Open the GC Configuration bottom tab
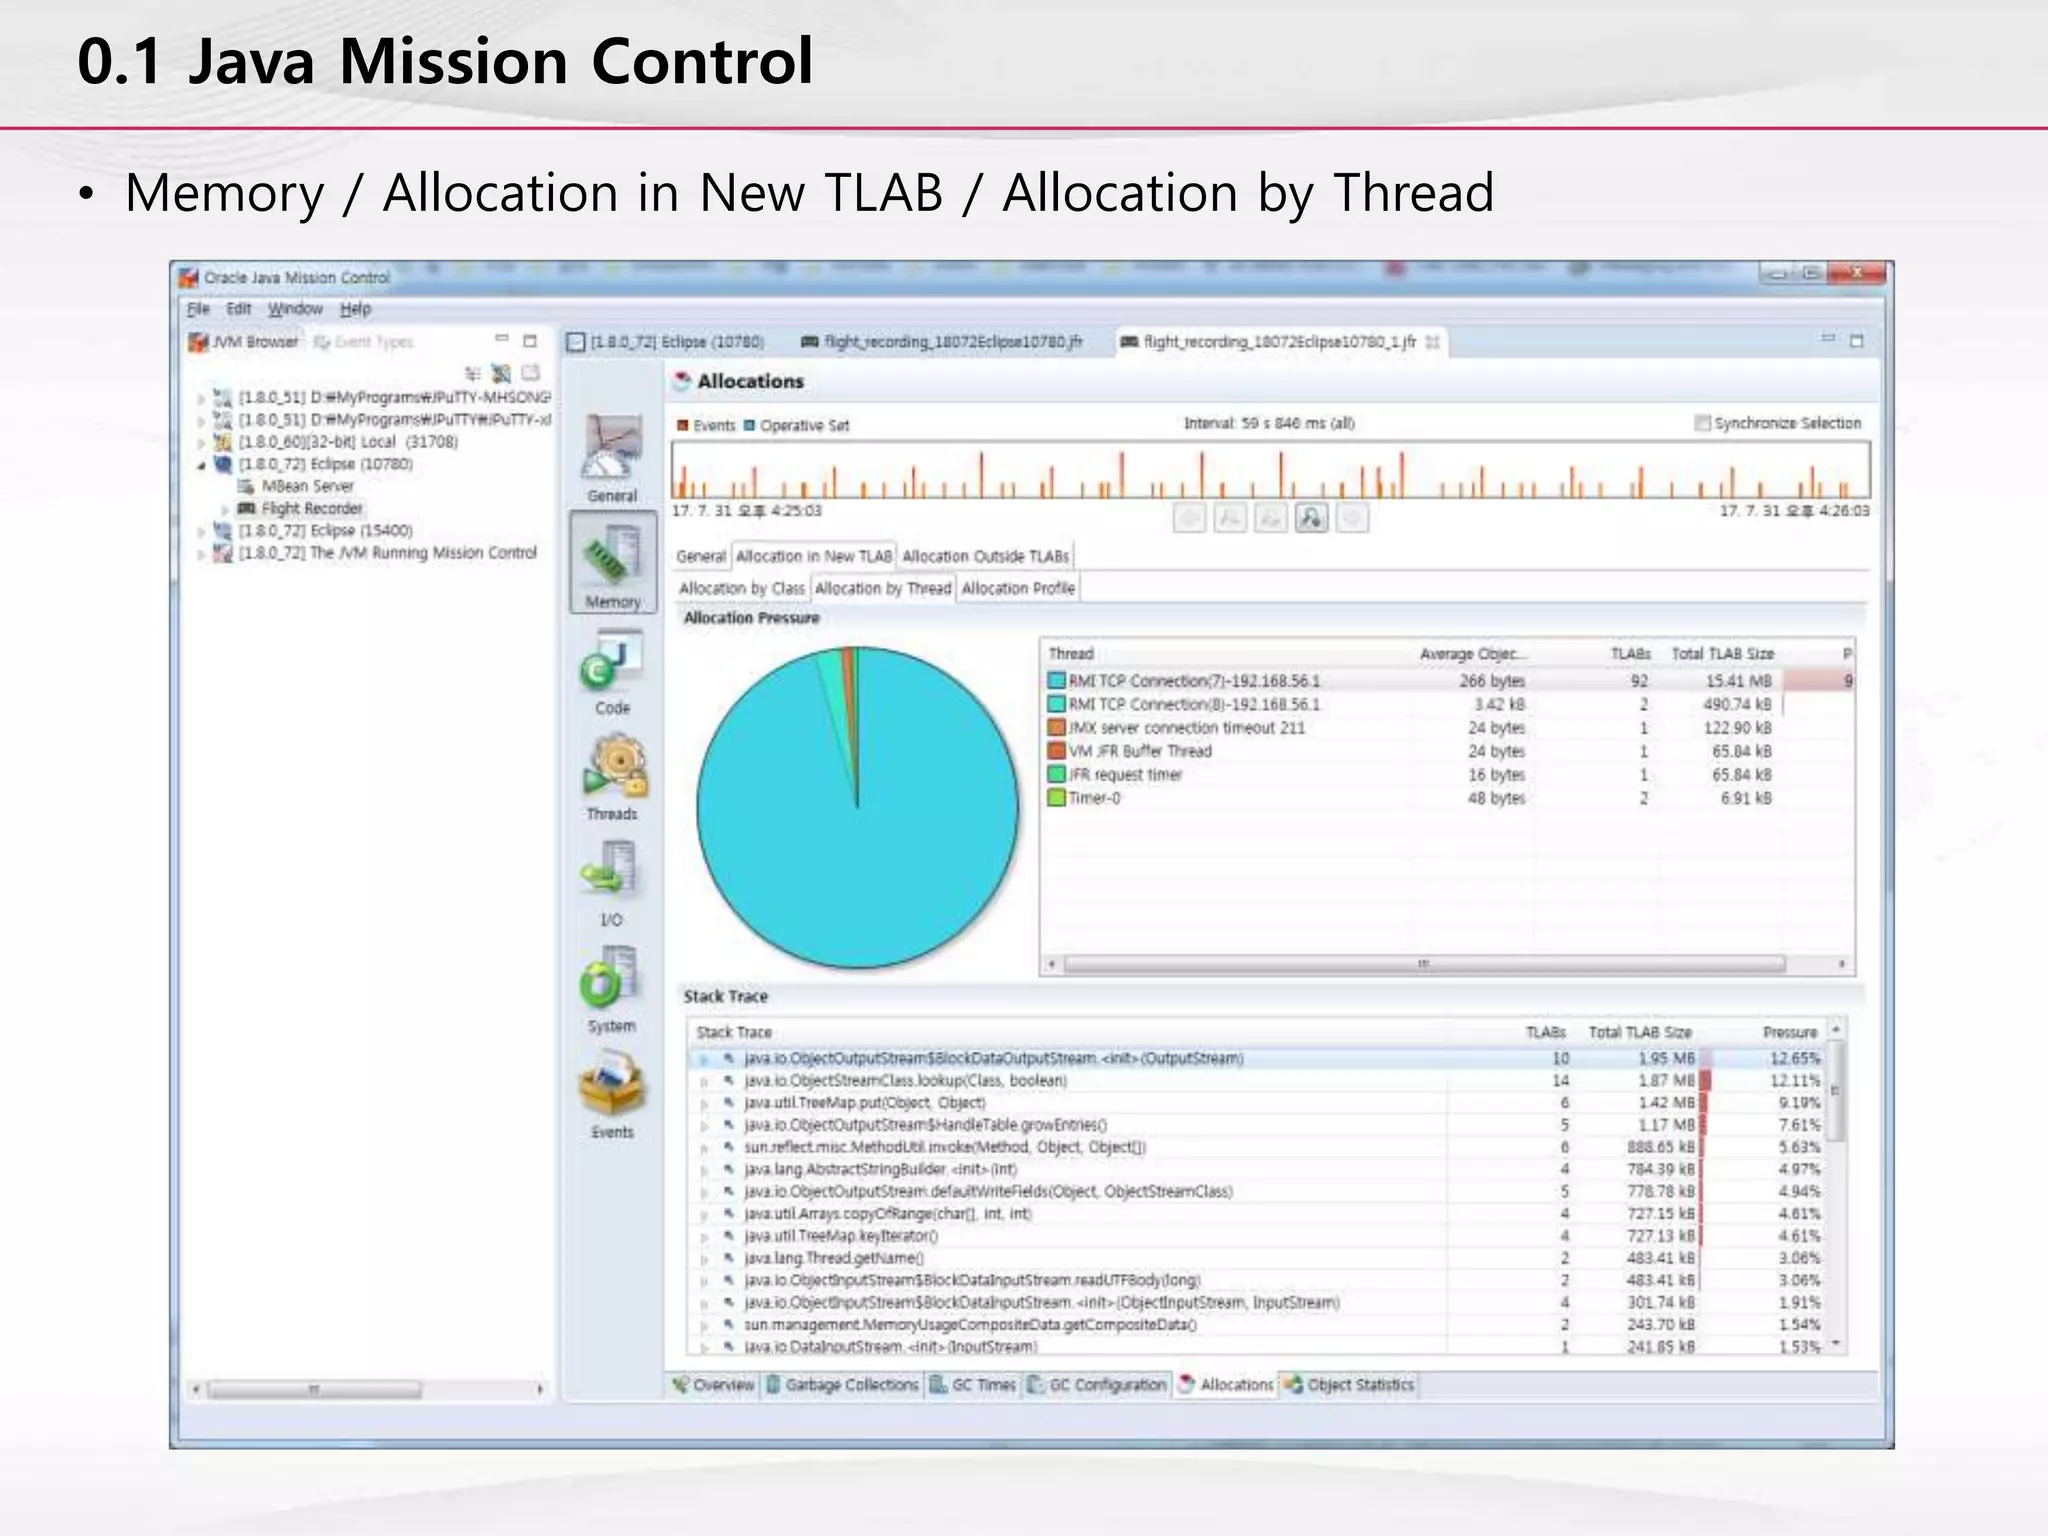This screenshot has width=2048, height=1536. tap(1097, 1385)
